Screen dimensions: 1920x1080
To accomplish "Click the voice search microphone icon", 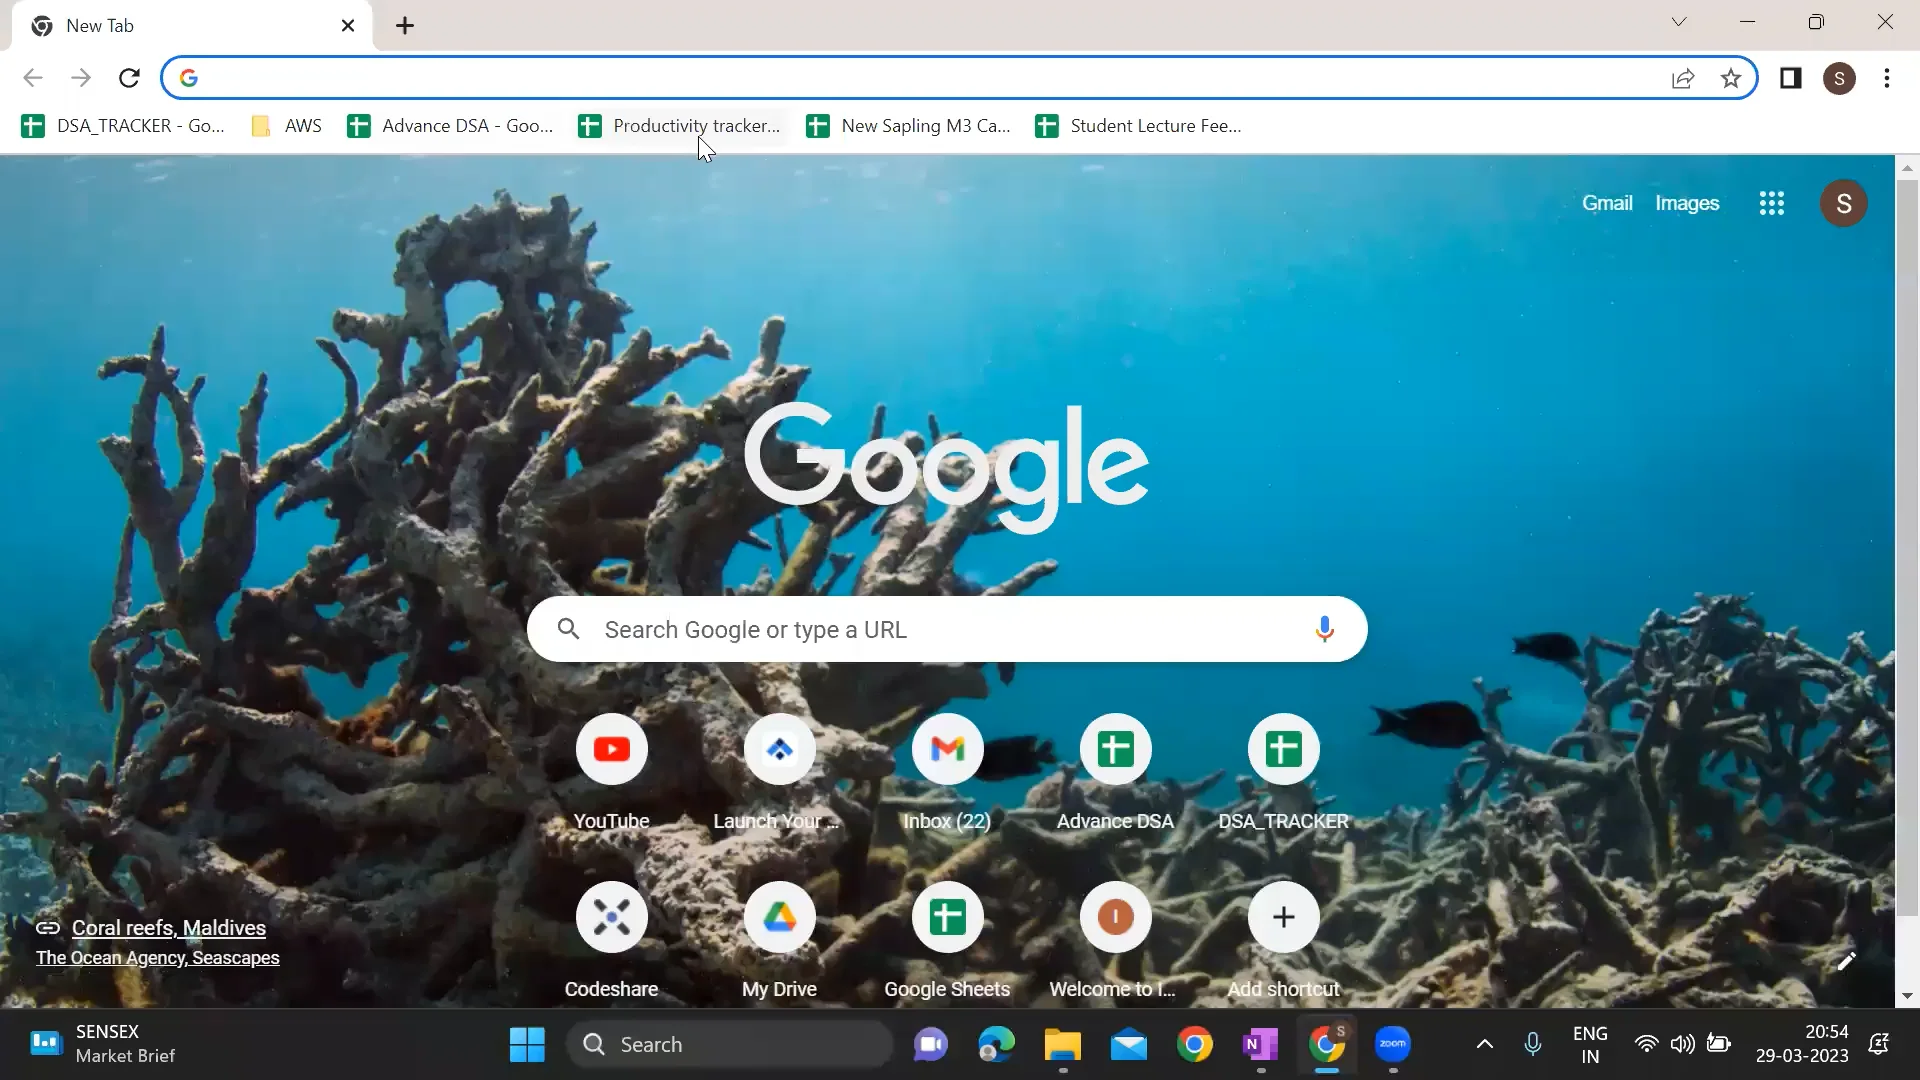I will (x=1324, y=629).
